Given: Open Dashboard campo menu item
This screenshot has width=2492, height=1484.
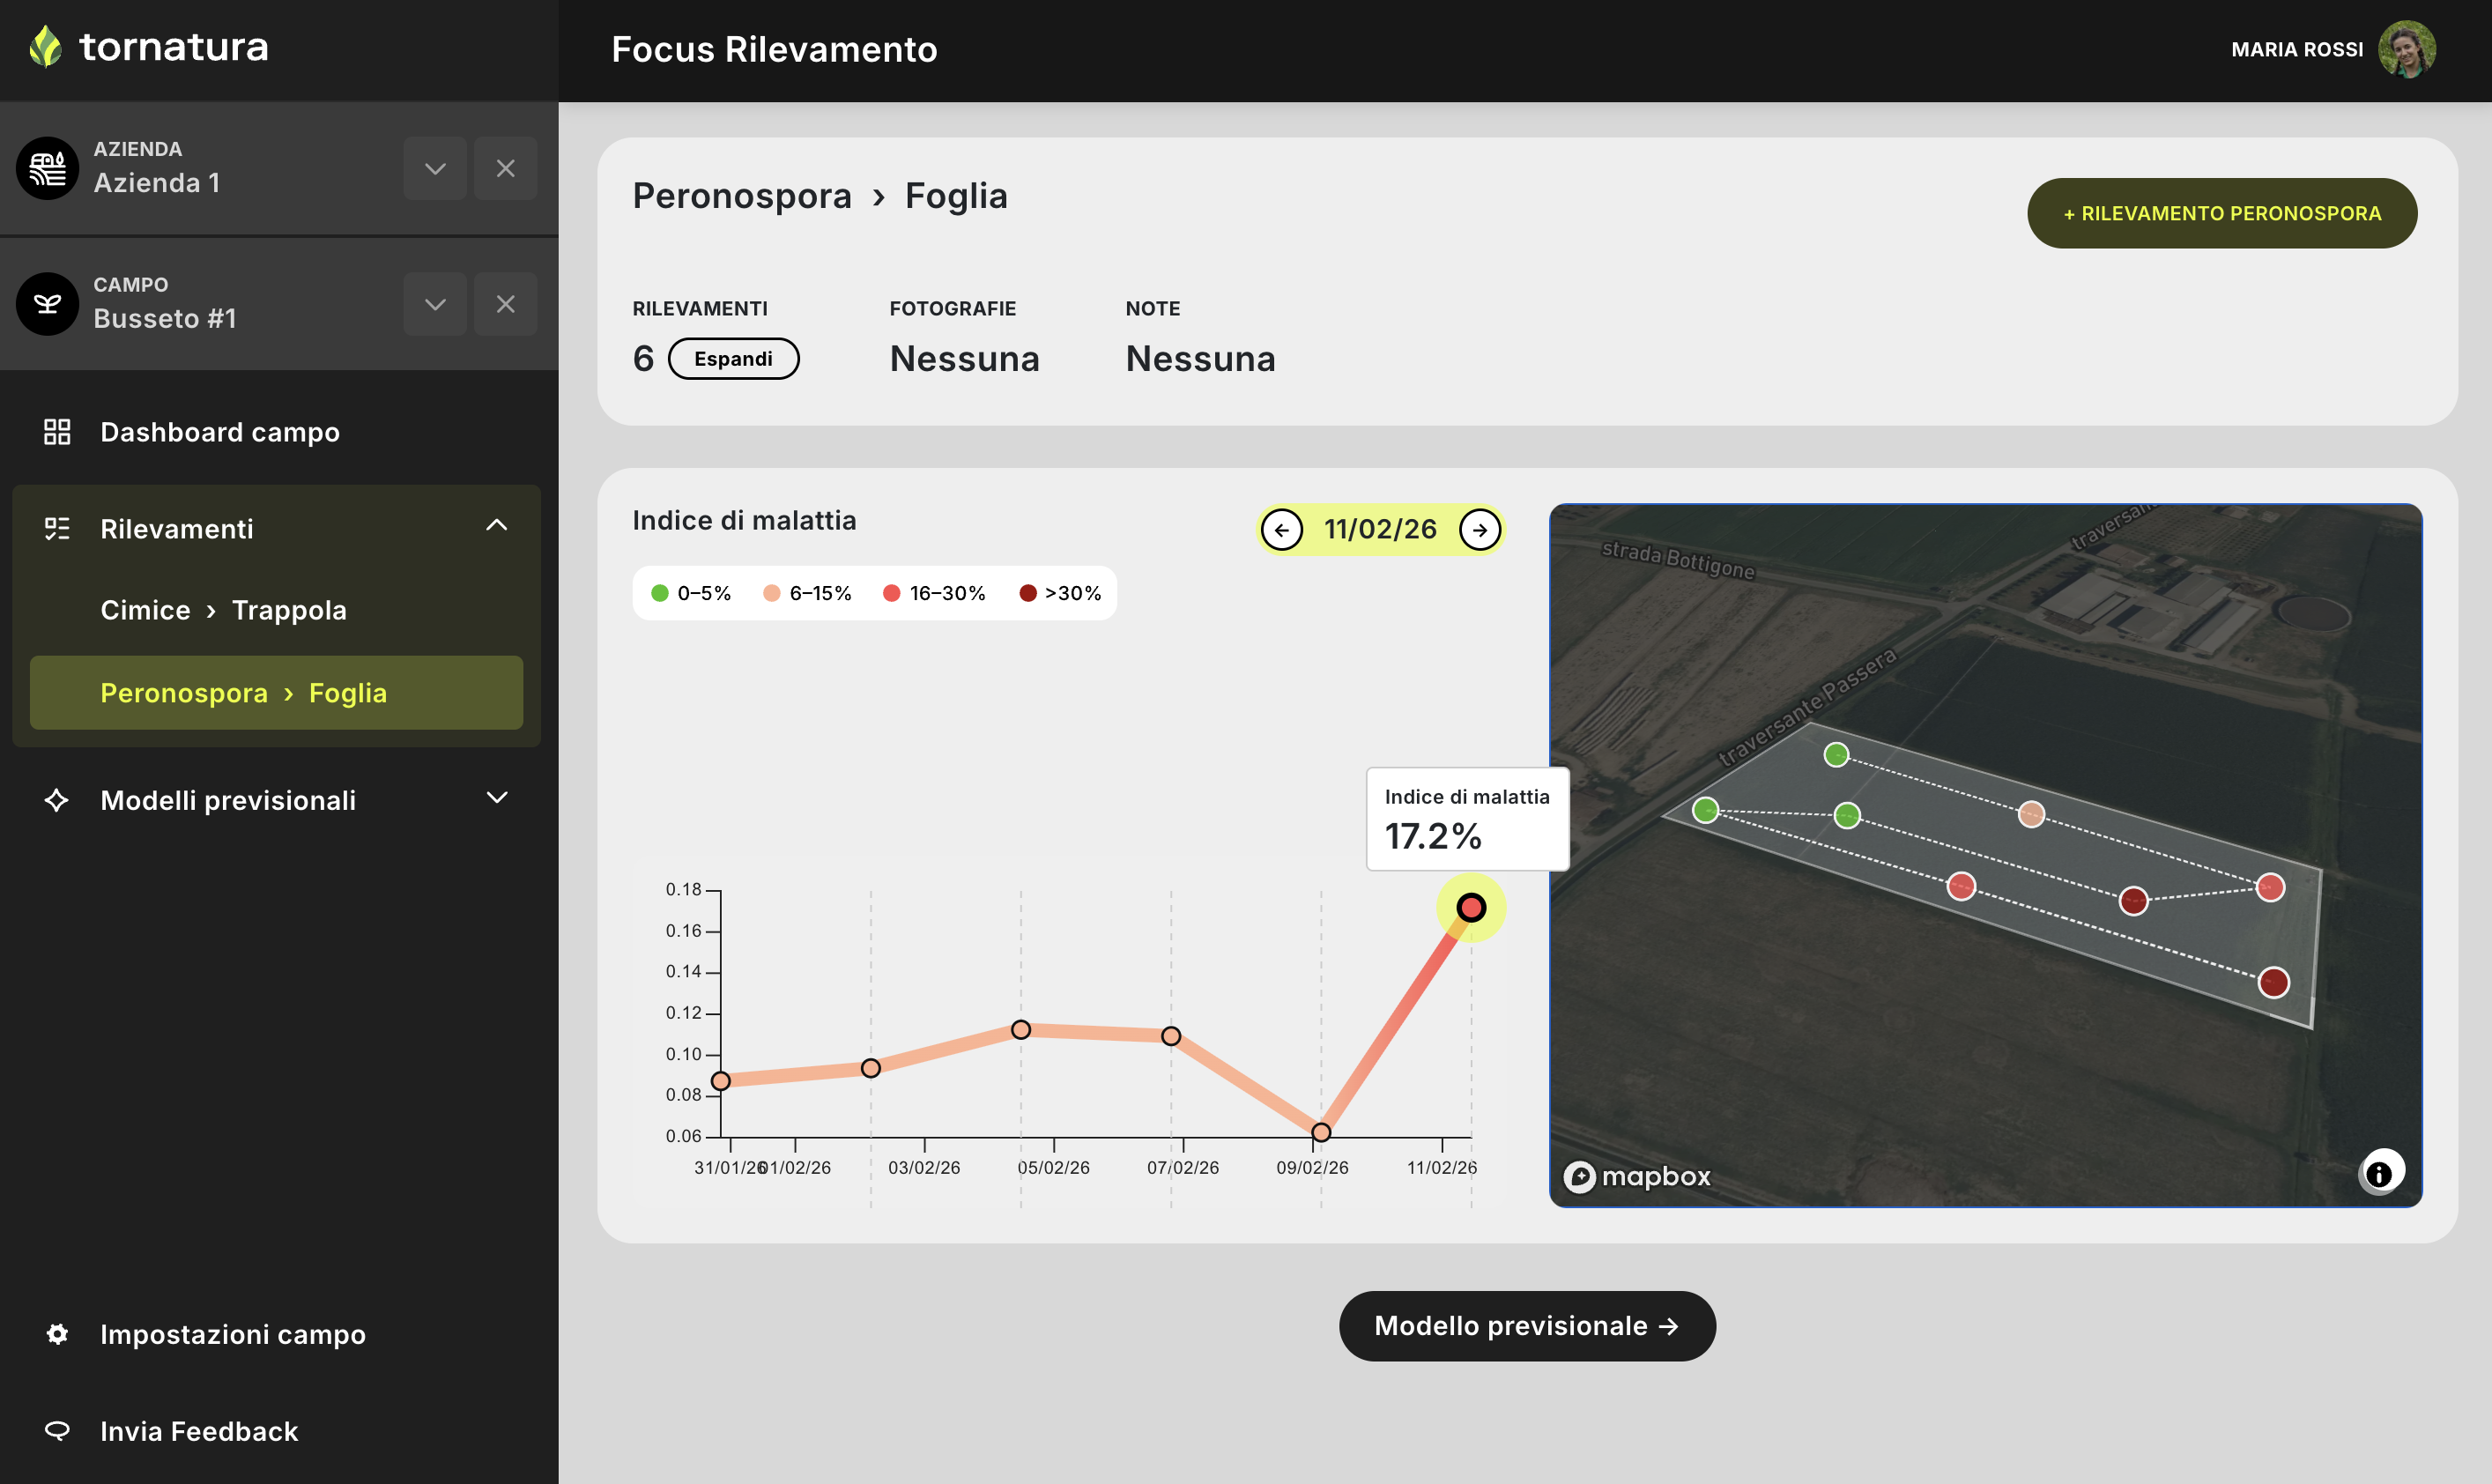Looking at the screenshot, I should [x=220, y=432].
